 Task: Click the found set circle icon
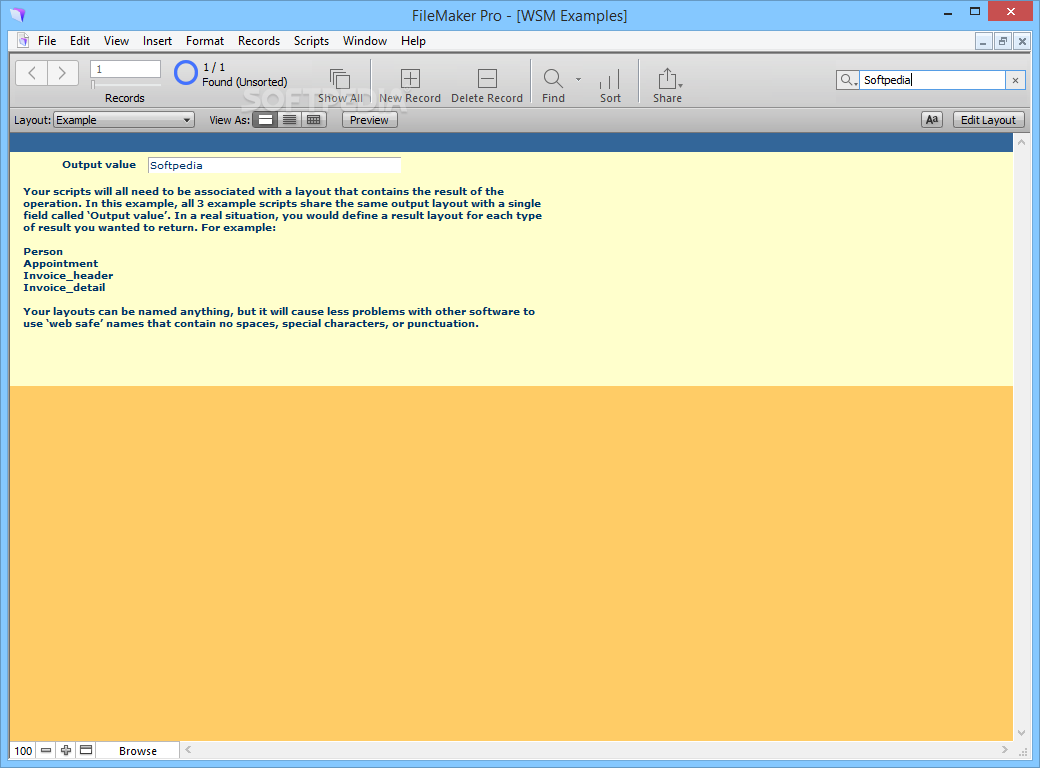click(186, 73)
